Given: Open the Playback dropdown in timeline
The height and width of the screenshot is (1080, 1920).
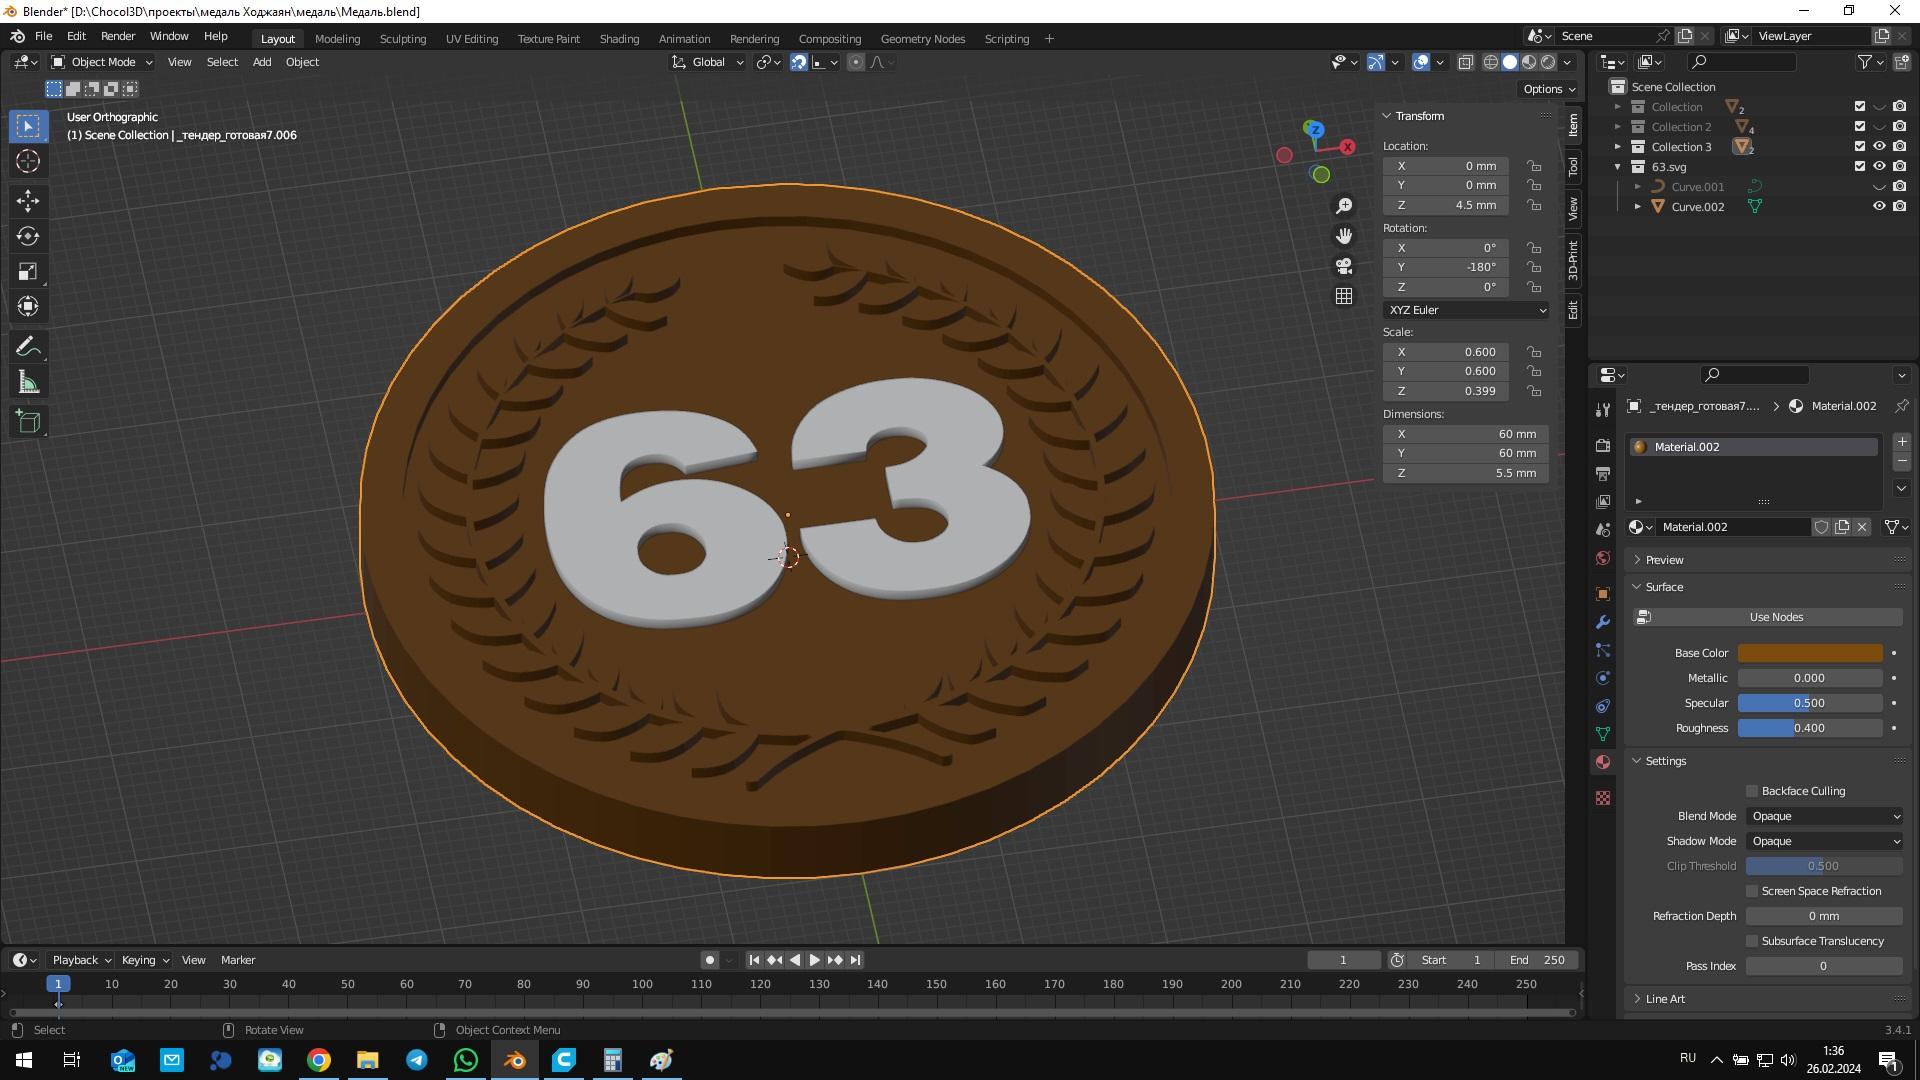Looking at the screenshot, I should point(81,960).
